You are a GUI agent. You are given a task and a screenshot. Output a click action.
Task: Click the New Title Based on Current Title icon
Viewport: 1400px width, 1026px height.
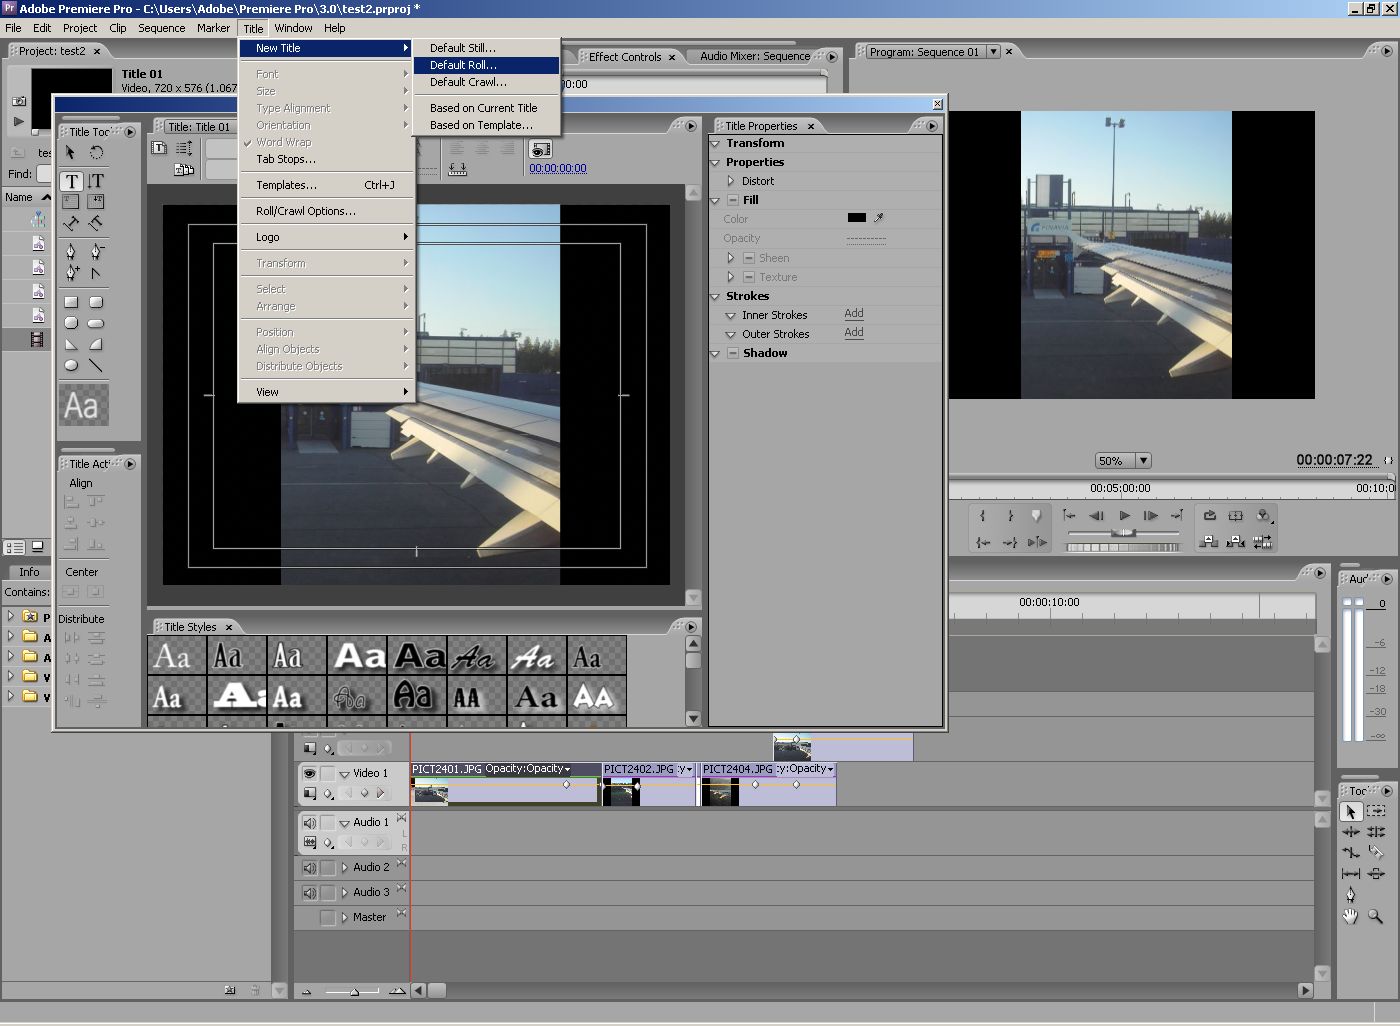pos(159,148)
